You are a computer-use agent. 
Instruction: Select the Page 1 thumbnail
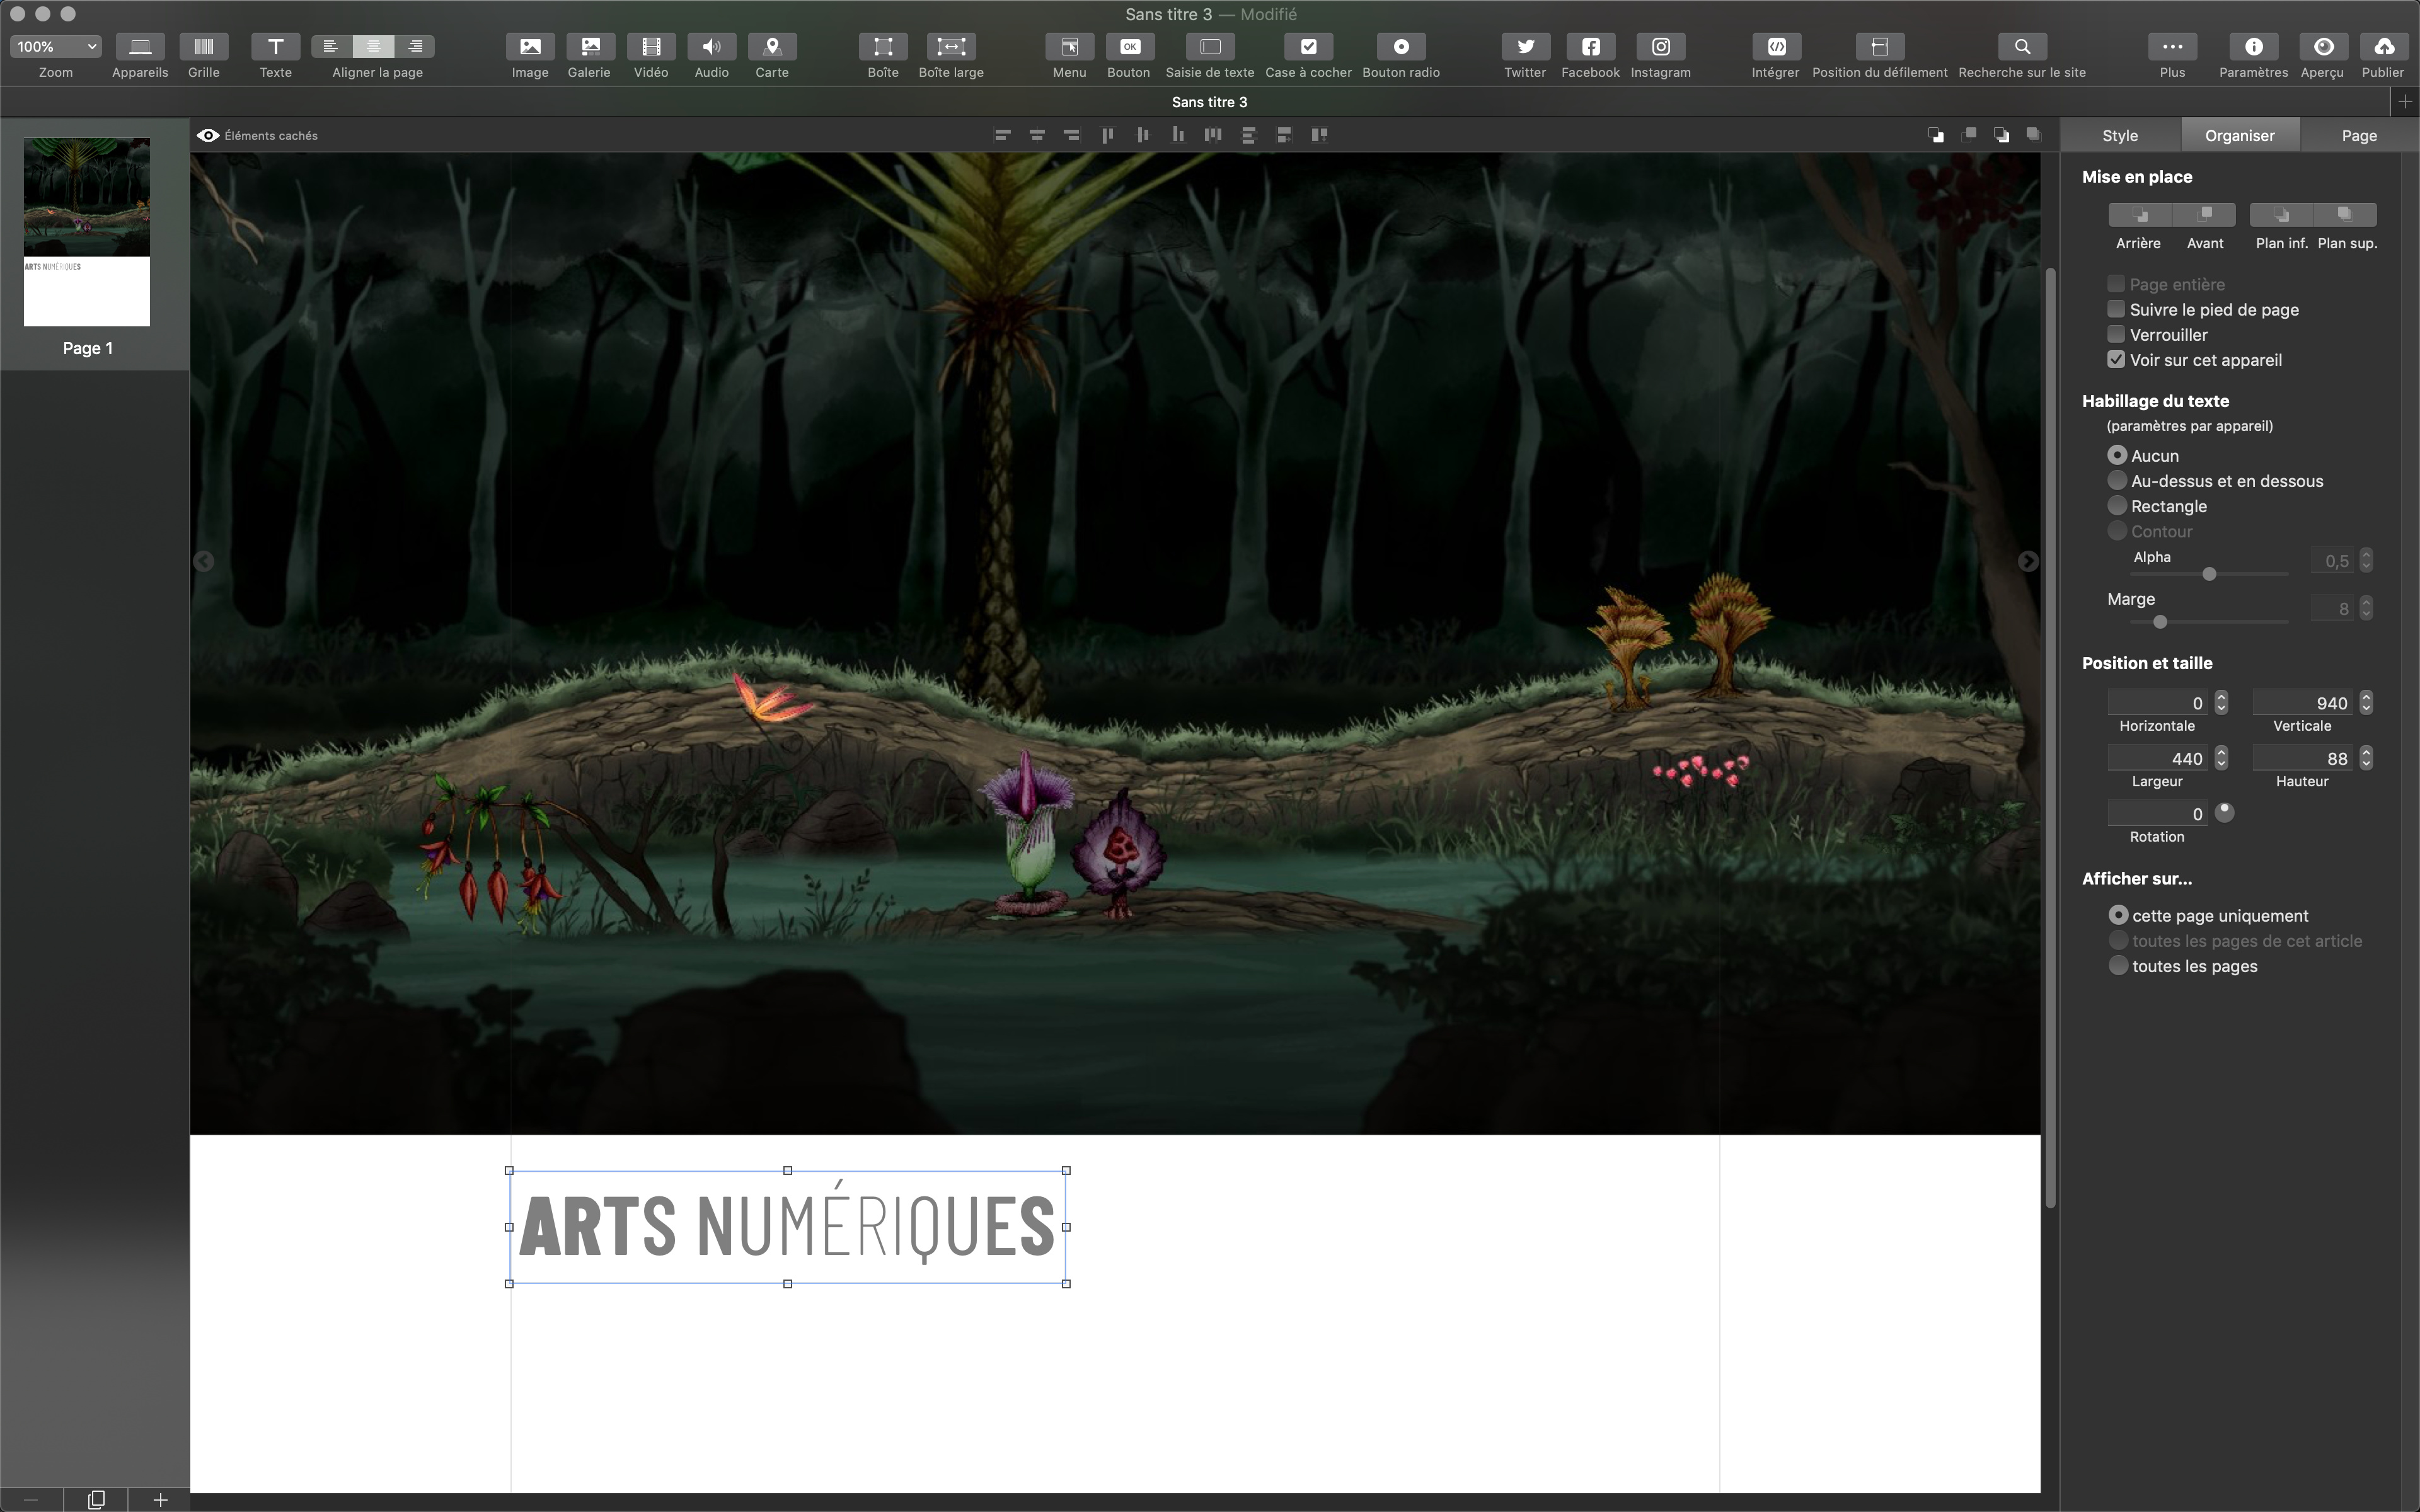(x=87, y=232)
